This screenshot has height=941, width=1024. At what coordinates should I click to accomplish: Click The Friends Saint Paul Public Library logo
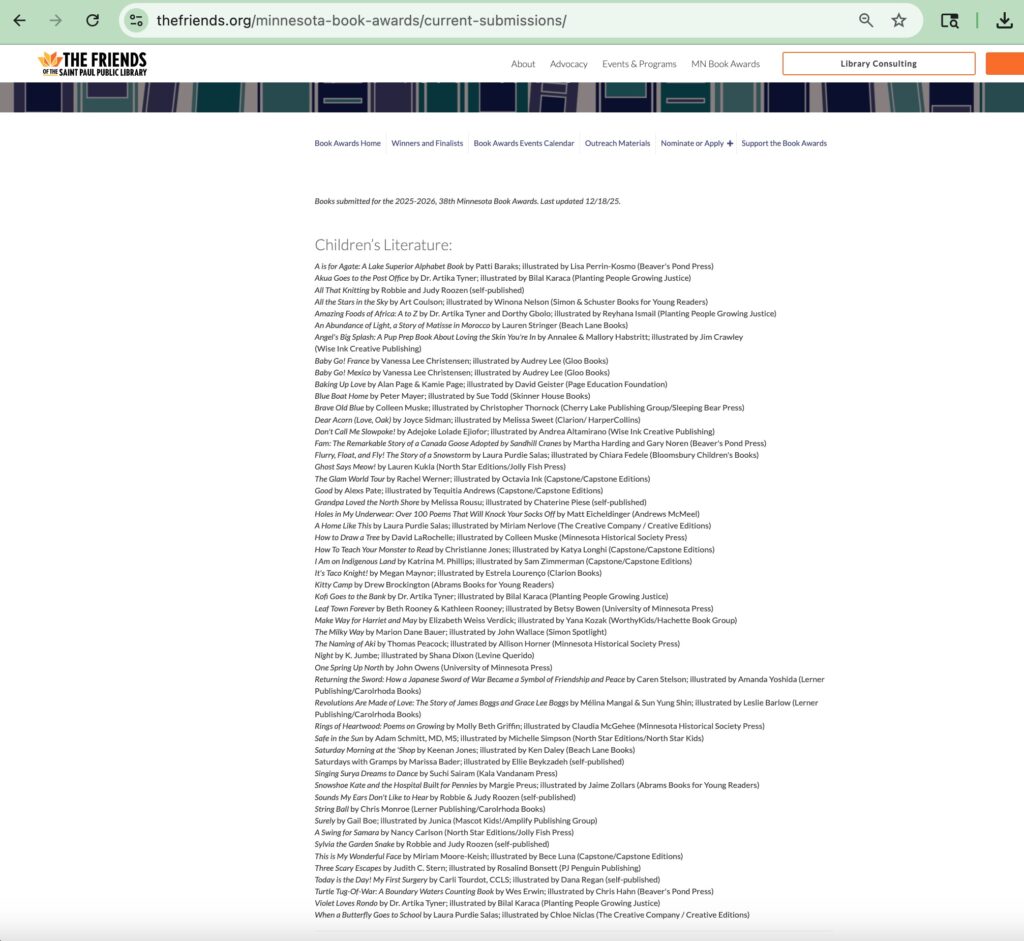pyautogui.click(x=92, y=64)
